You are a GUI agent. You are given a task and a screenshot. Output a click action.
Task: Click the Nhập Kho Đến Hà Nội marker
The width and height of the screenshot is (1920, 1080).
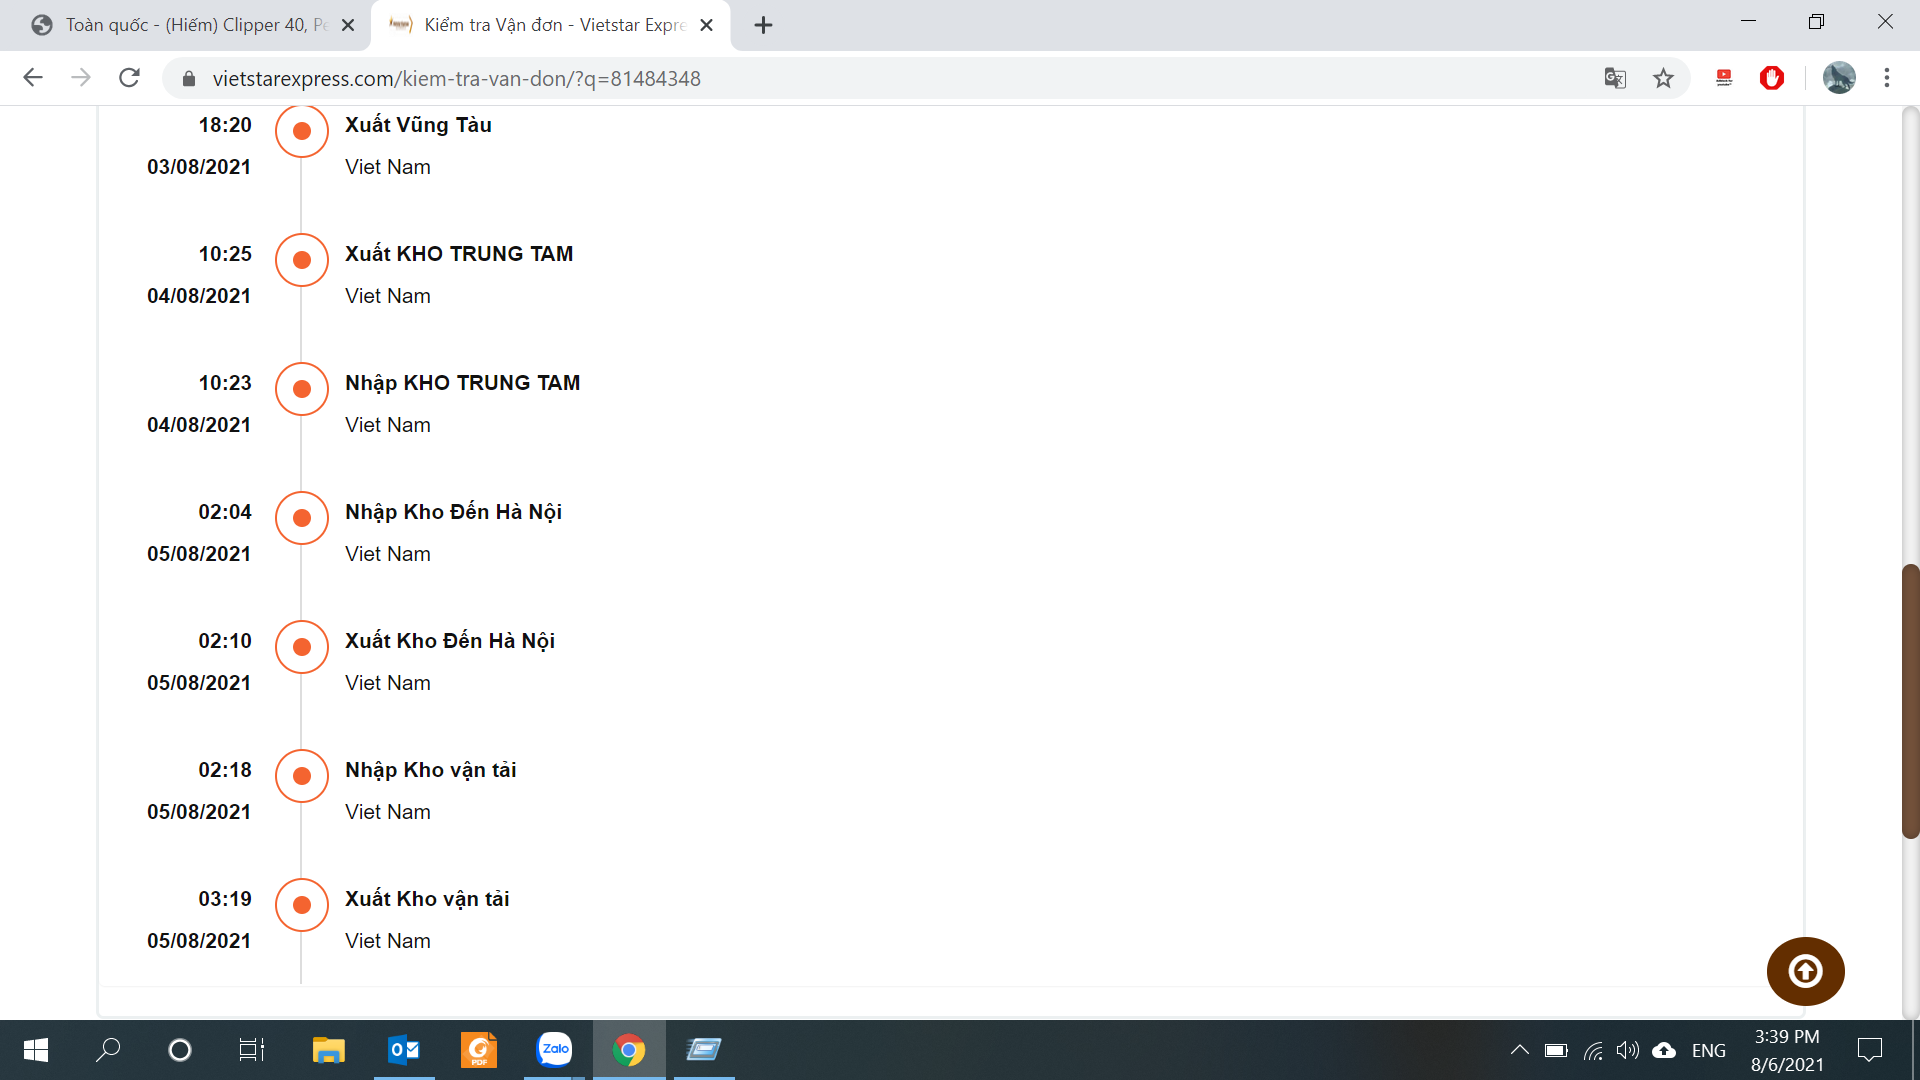pos(301,518)
